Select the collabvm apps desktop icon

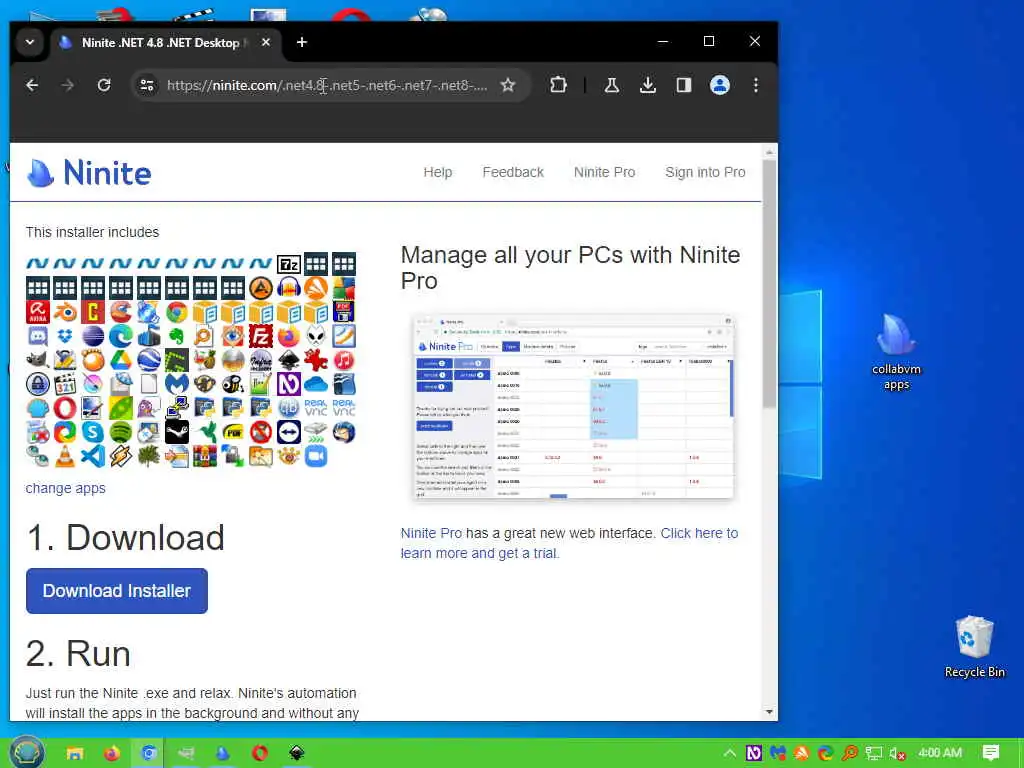(x=897, y=353)
